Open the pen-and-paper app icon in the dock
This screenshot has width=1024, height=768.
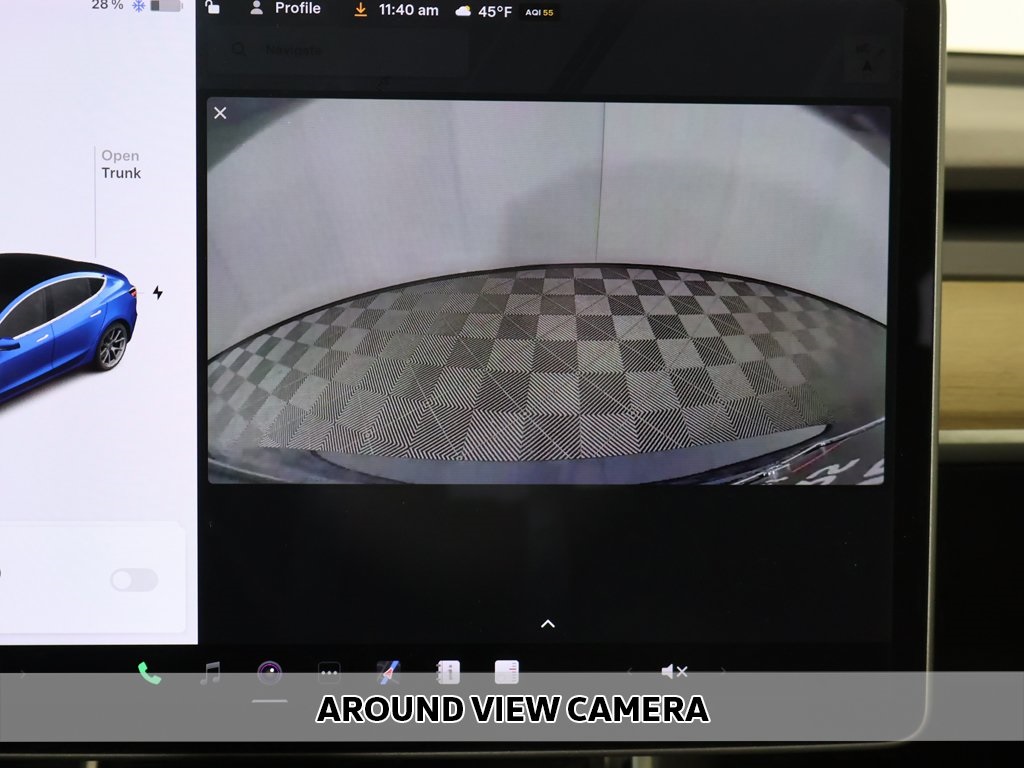click(x=388, y=673)
